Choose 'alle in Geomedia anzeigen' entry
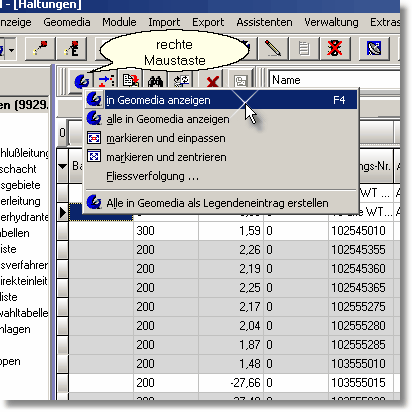Screen dimensions: 412x412 point(221,119)
